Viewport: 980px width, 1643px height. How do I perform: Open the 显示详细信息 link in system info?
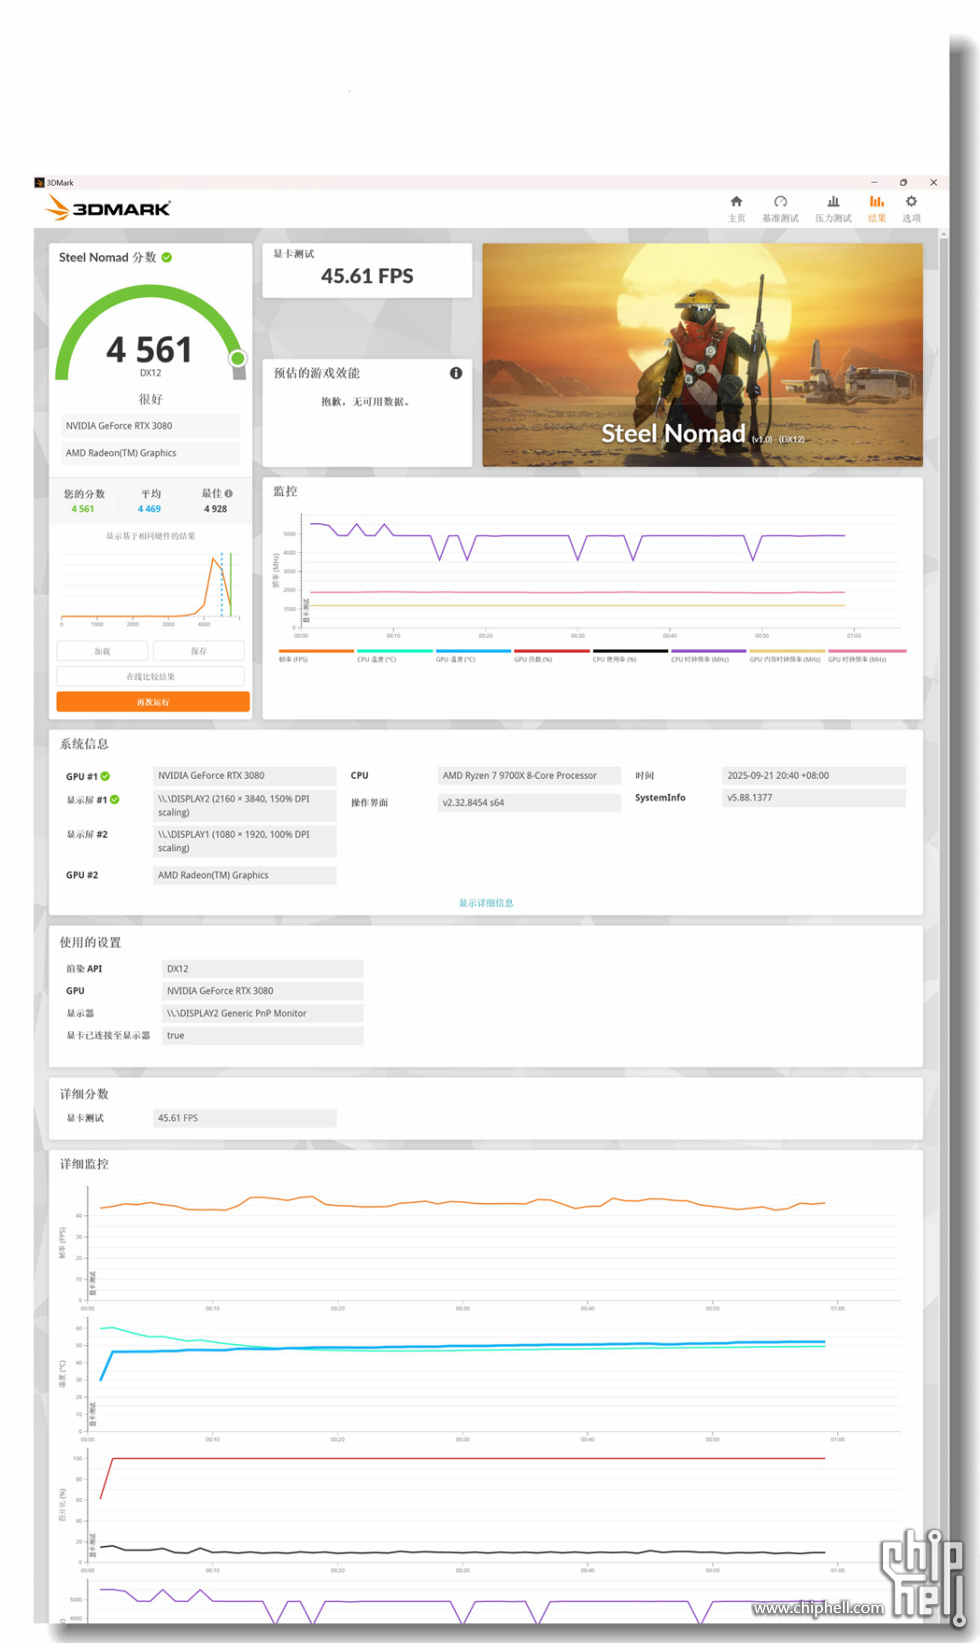pos(486,903)
